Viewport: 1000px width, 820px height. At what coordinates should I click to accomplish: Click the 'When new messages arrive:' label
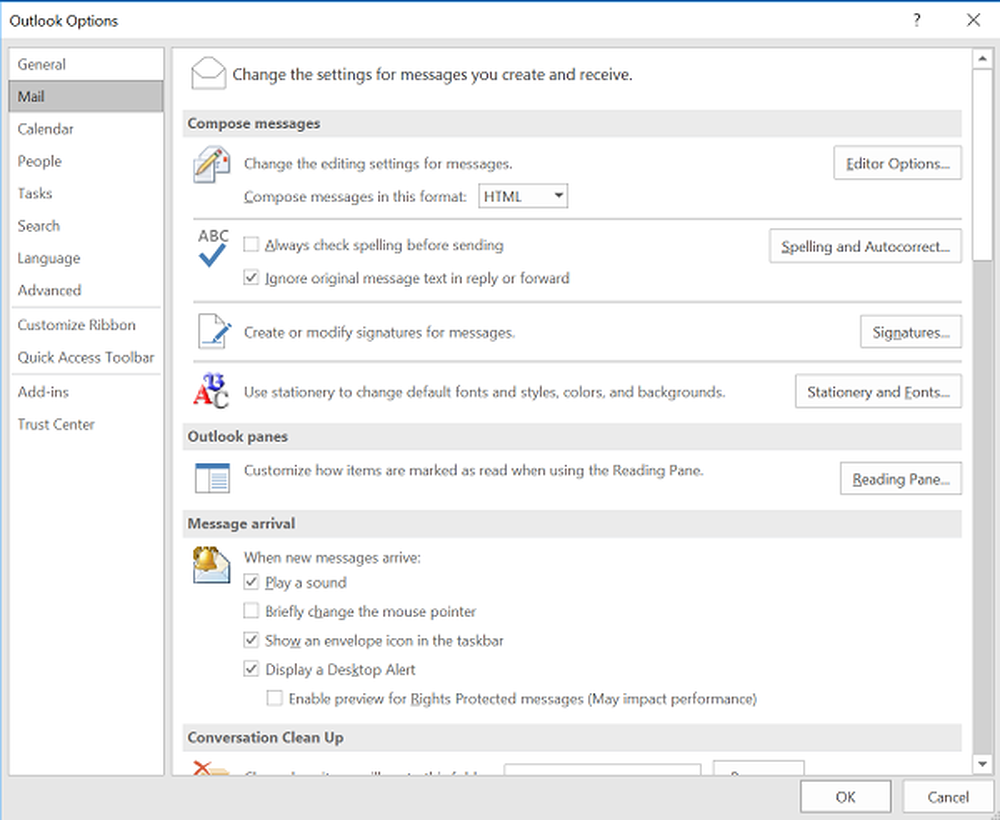332,558
